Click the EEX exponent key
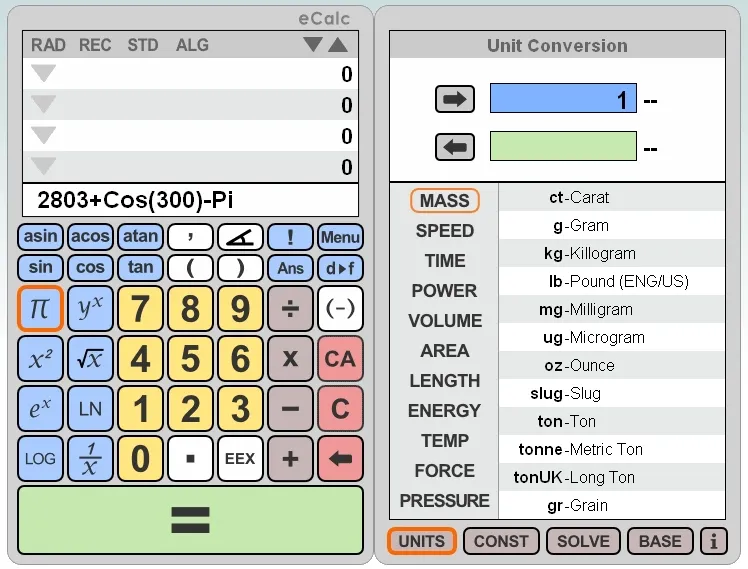748x569 pixels. 240,459
